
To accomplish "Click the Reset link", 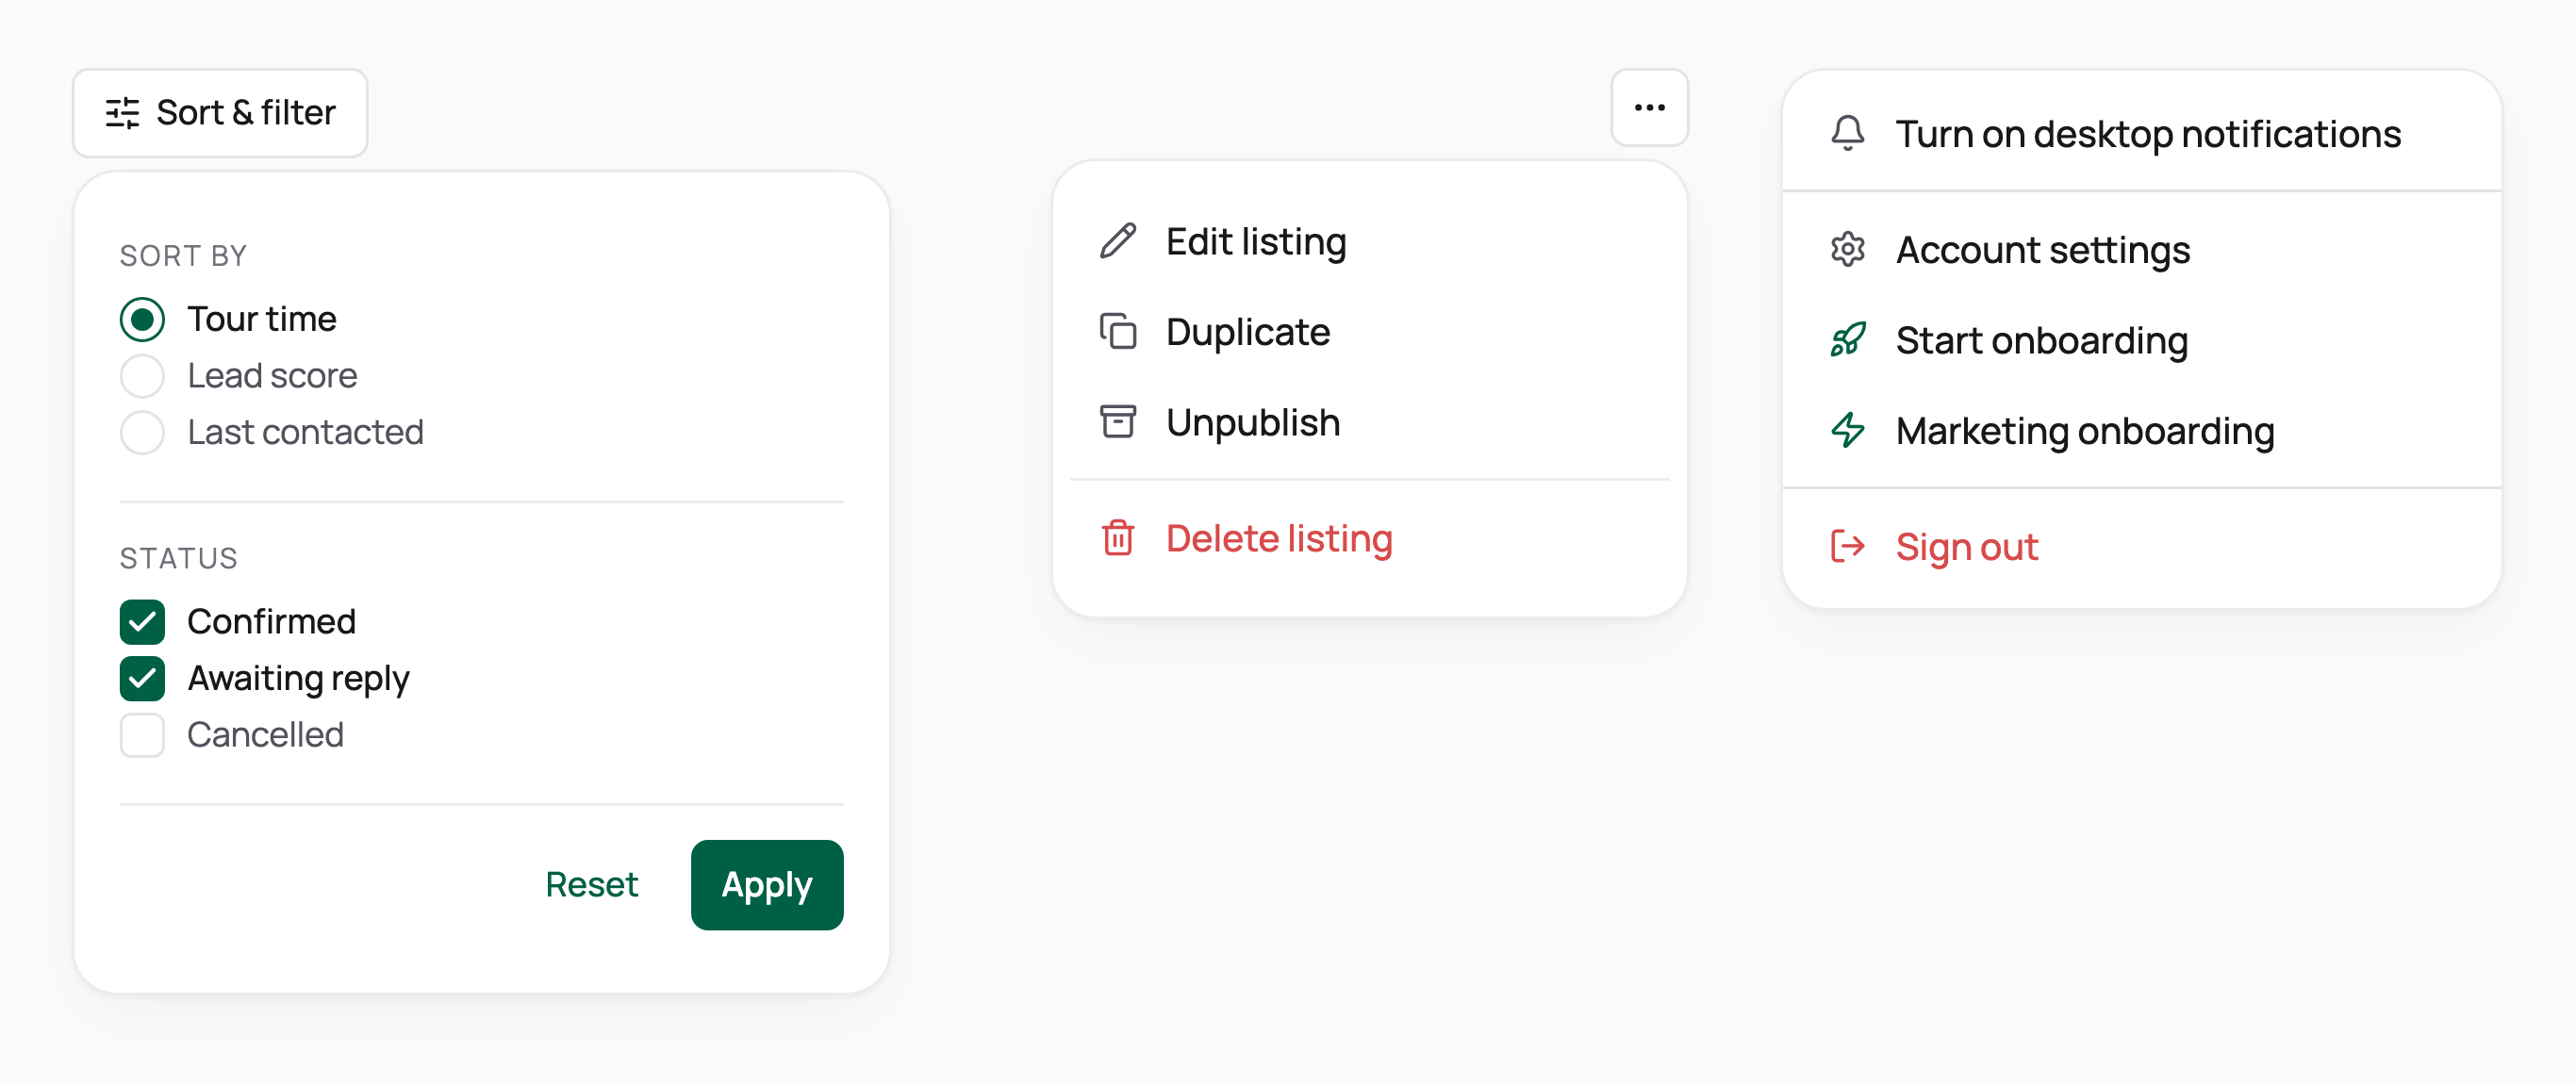I will coord(591,884).
